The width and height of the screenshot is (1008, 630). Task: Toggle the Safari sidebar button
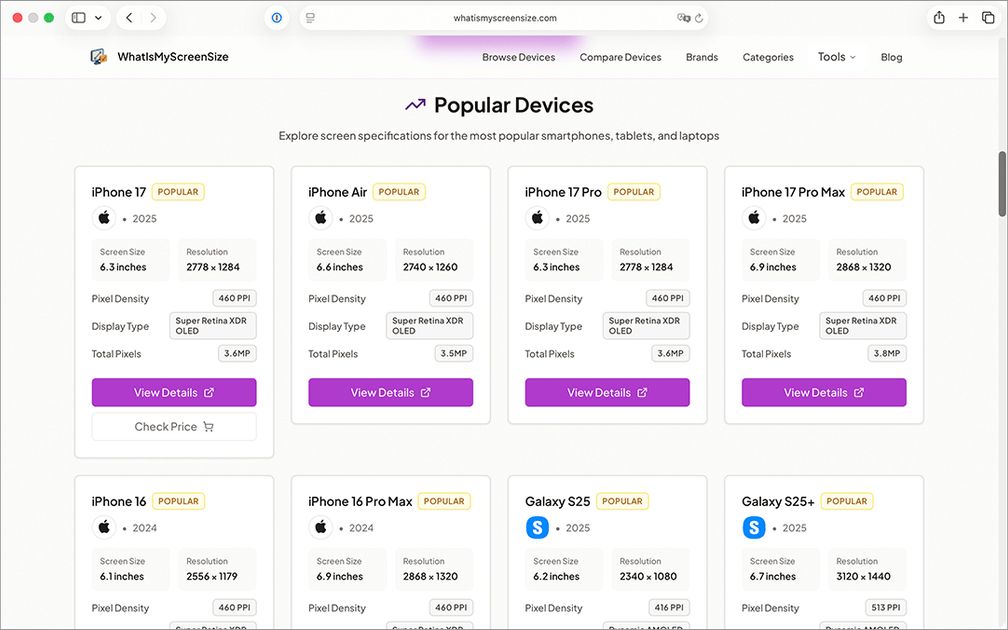[79, 18]
